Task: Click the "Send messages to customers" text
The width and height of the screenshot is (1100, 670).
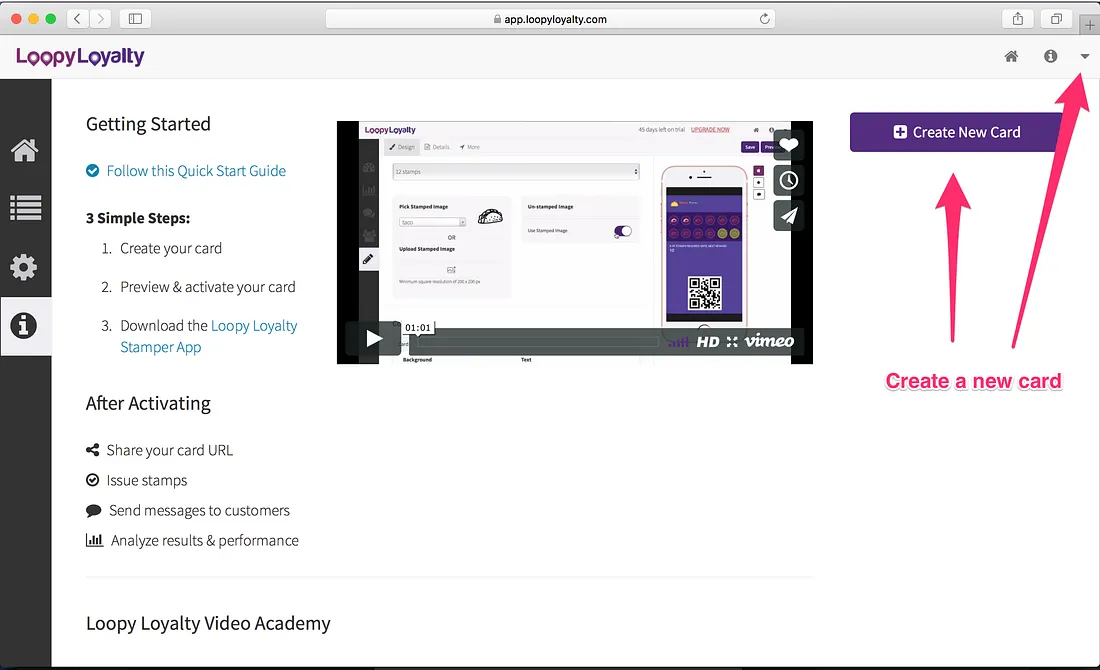Action: (199, 511)
